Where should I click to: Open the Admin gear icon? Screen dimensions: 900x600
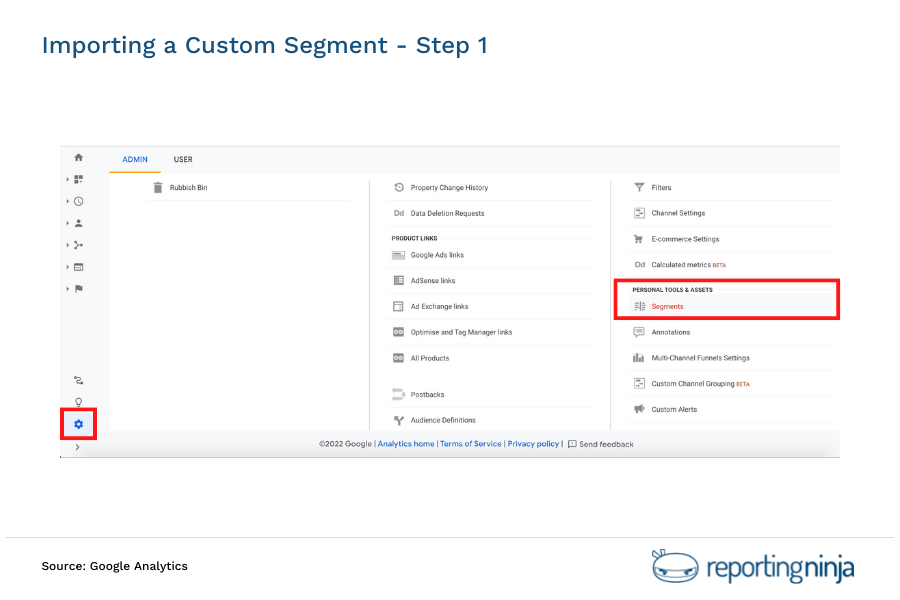coord(78,424)
